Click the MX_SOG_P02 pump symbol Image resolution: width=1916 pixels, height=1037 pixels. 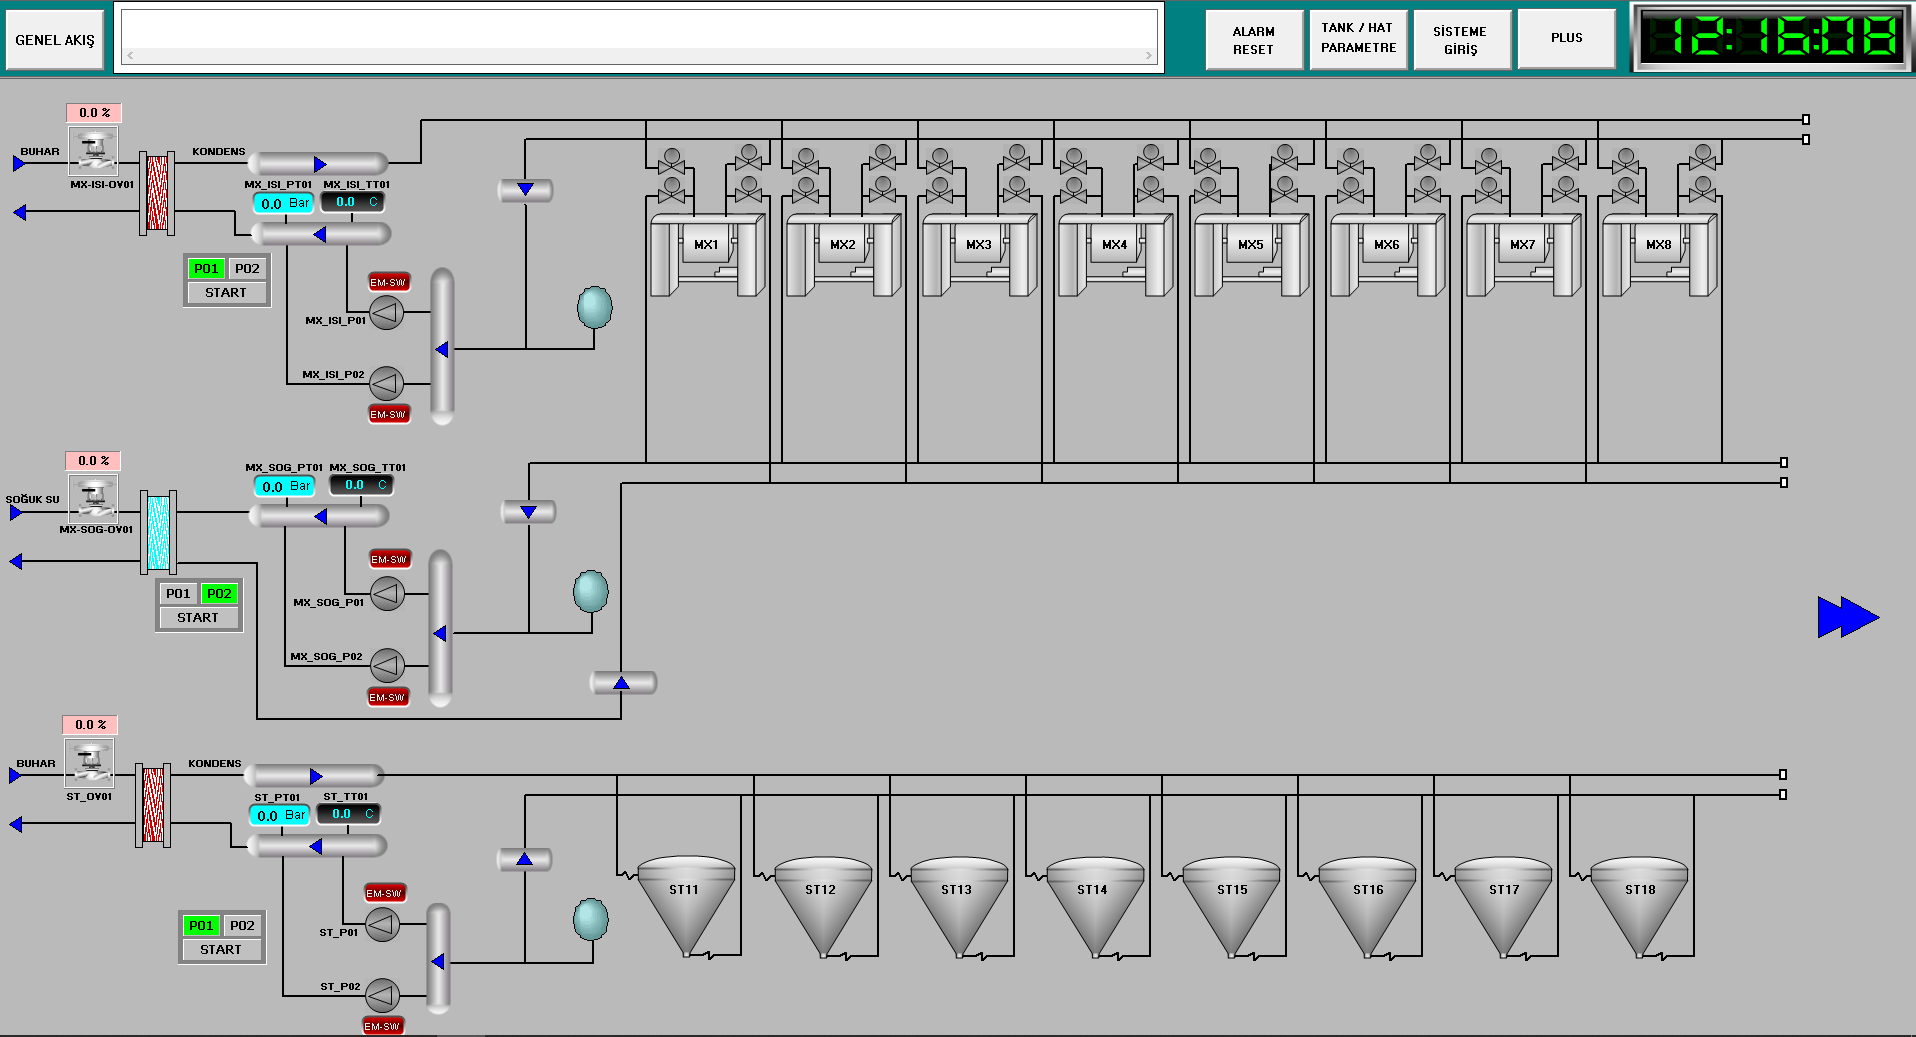[387, 664]
